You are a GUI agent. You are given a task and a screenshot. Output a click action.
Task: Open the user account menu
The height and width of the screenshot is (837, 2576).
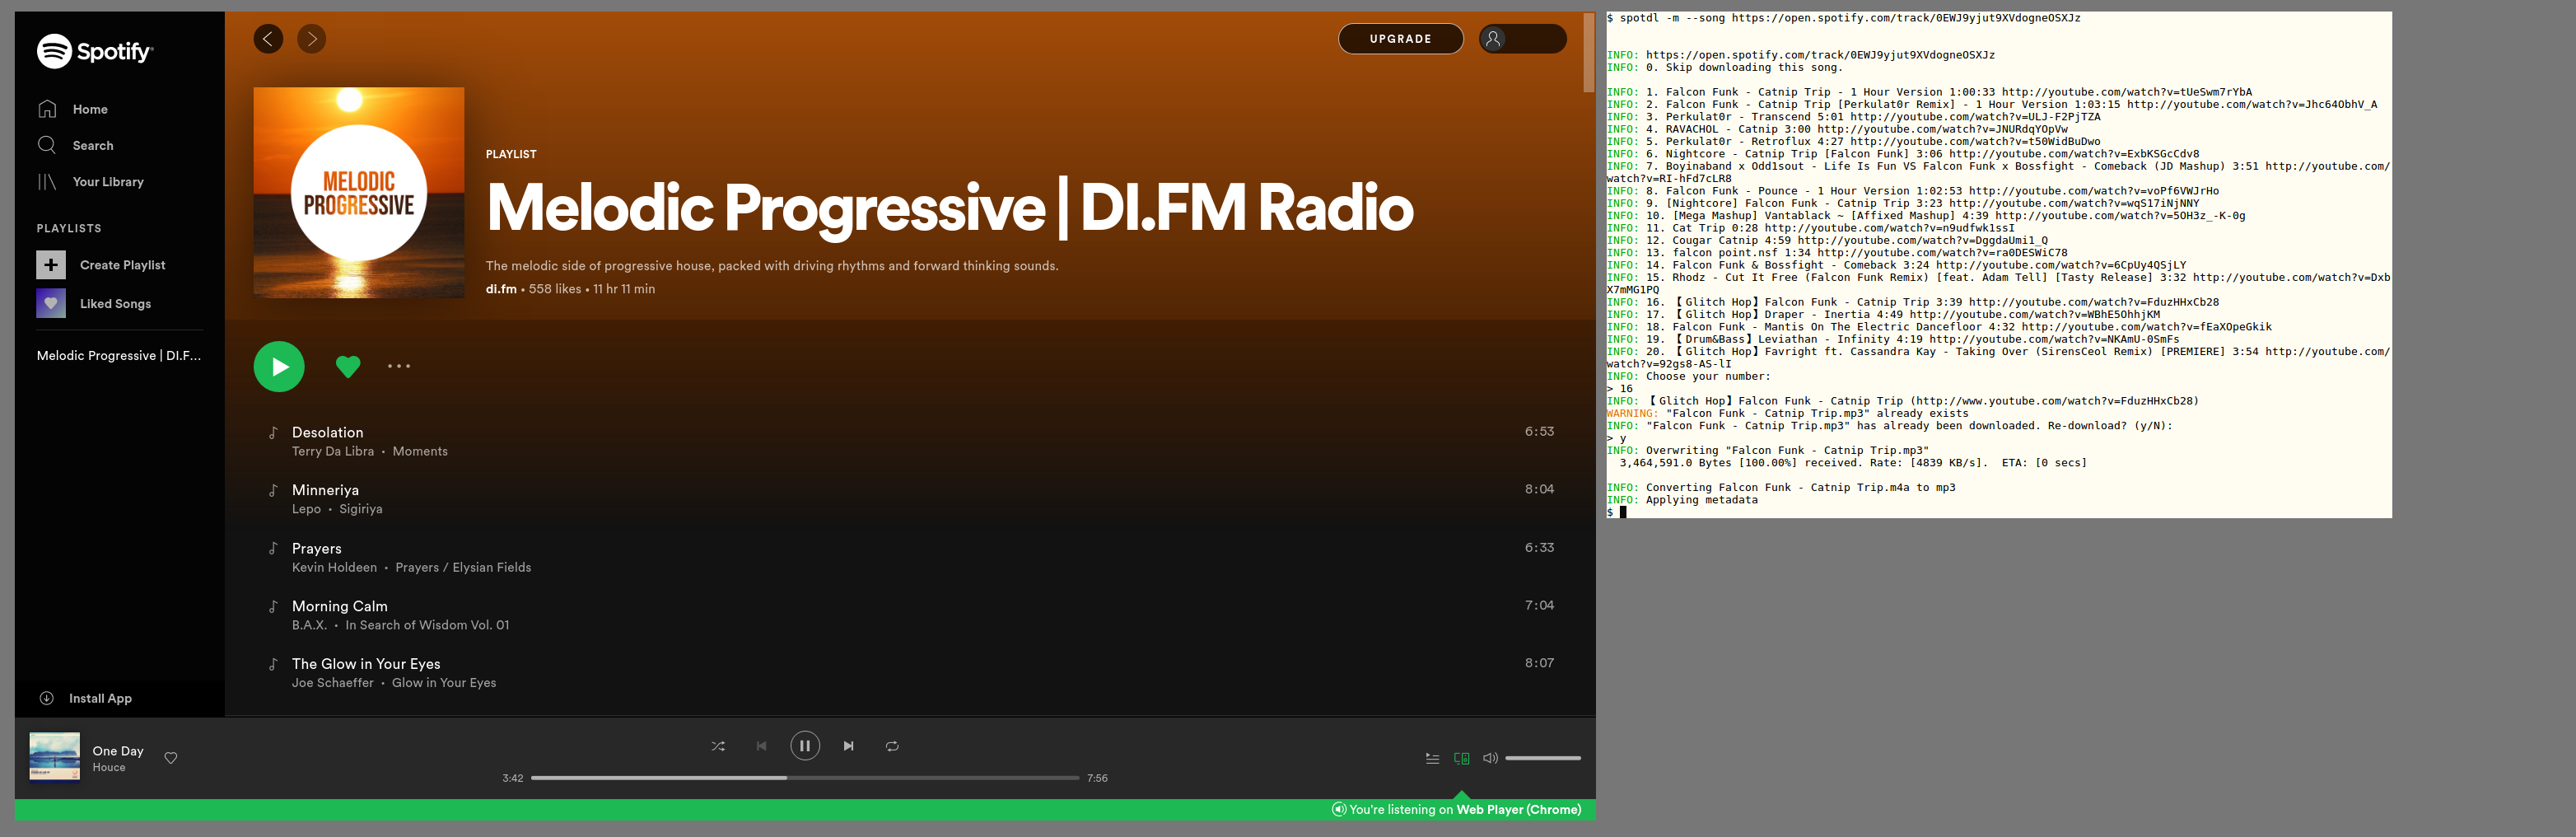[x=1522, y=39]
